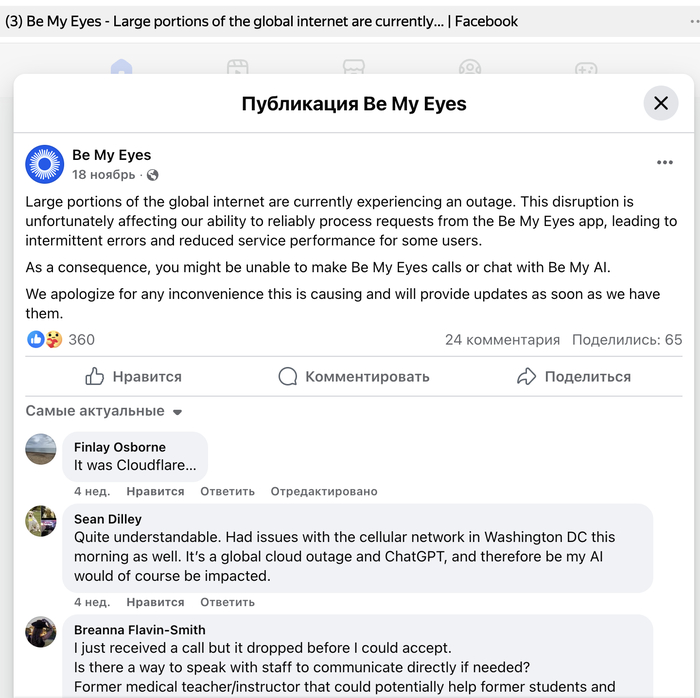
Task: Reply to Sean Dilley's comment
Action: 227,603
